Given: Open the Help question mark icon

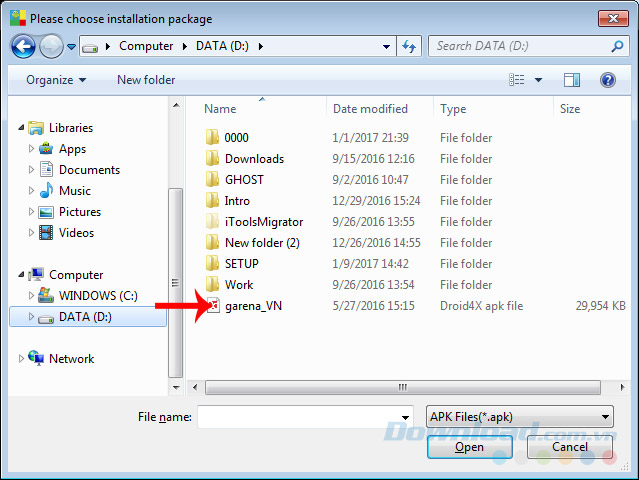Looking at the screenshot, I should click(607, 80).
